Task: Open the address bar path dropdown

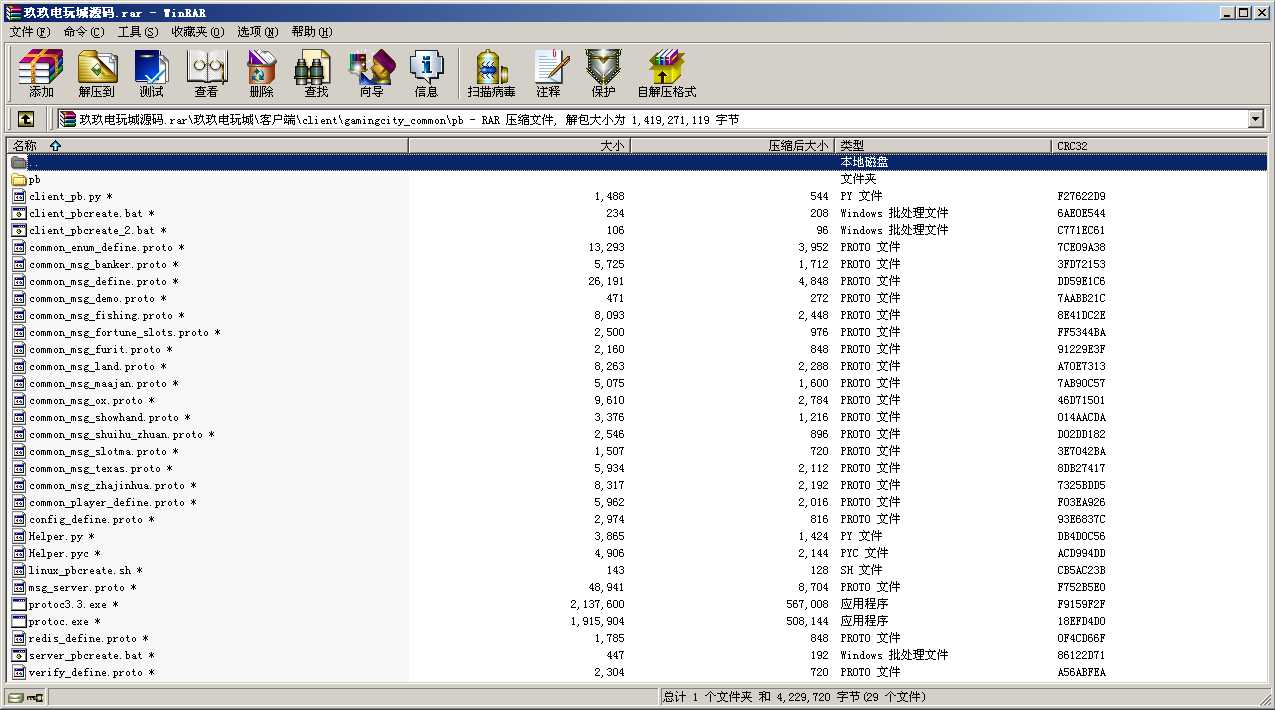Action: [x=1256, y=120]
